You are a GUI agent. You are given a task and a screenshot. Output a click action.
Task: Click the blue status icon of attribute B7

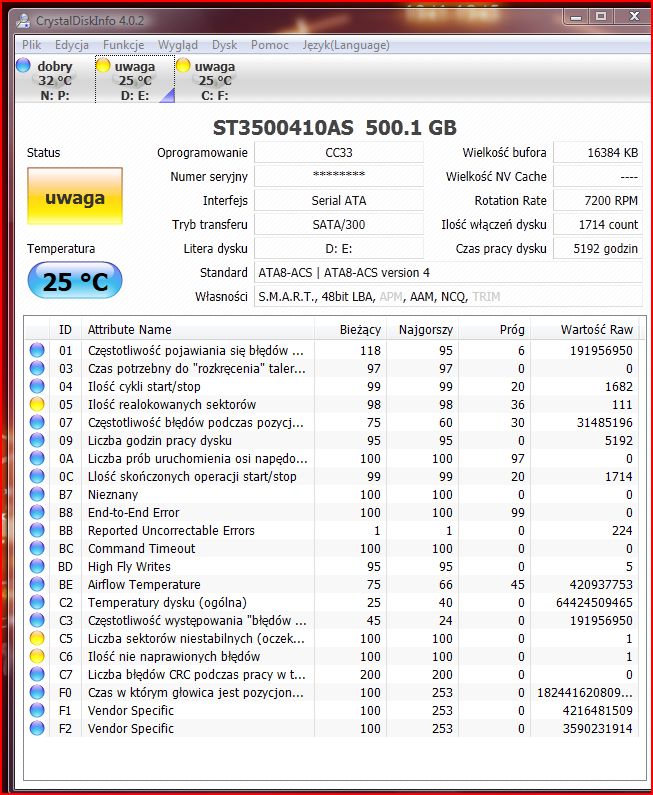pyautogui.click(x=37, y=494)
